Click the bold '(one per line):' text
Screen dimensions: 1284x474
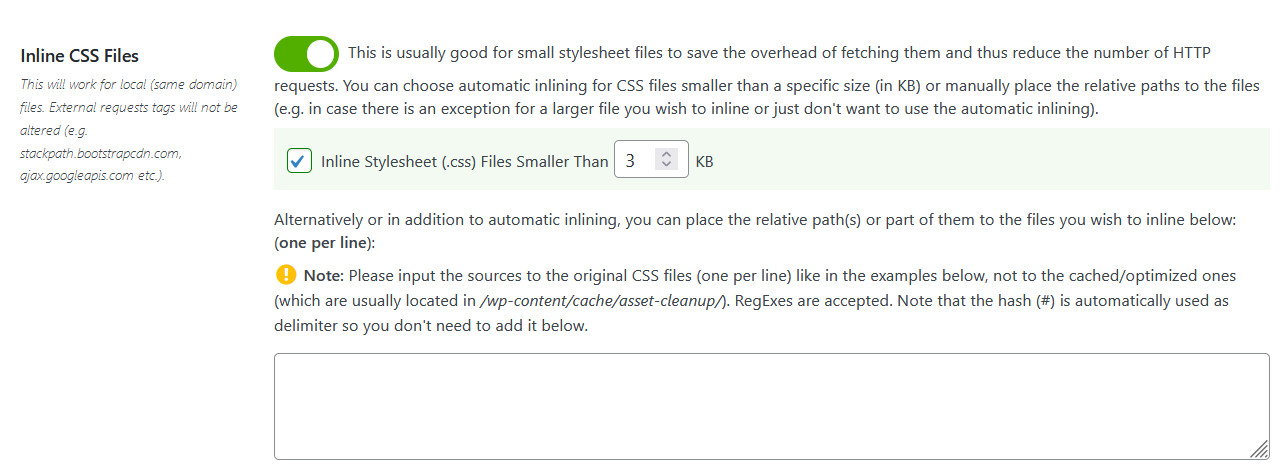click(x=325, y=243)
